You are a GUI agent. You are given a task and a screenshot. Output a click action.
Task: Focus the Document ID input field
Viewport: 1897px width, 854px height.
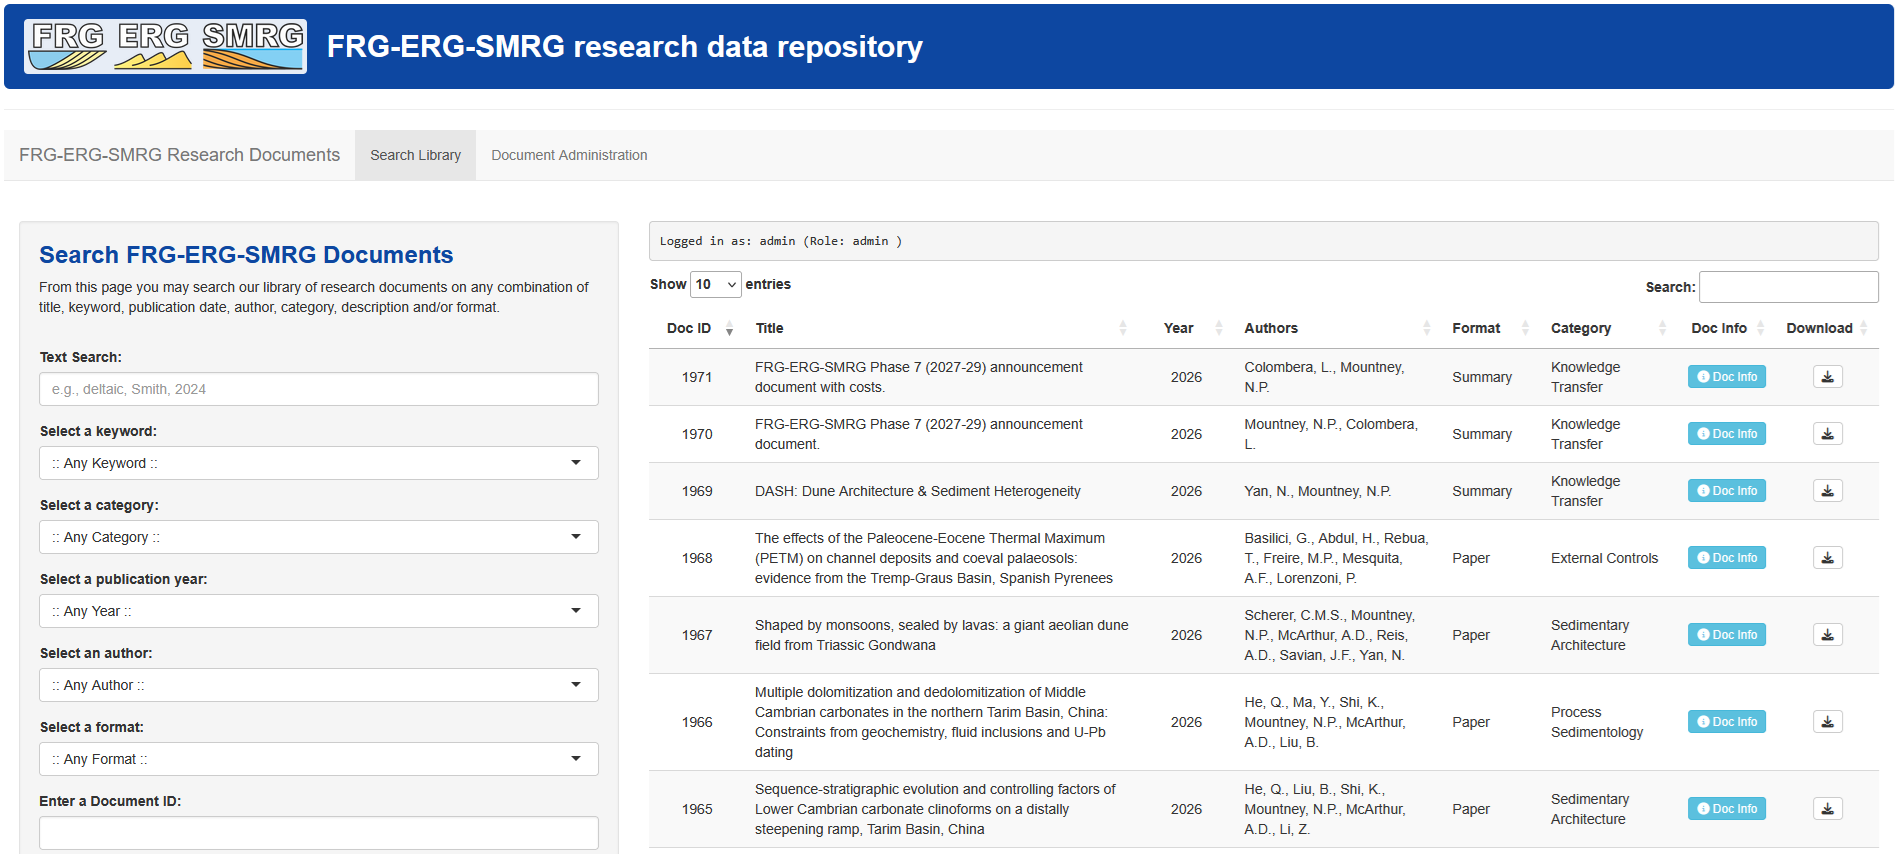(x=319, y=833)
